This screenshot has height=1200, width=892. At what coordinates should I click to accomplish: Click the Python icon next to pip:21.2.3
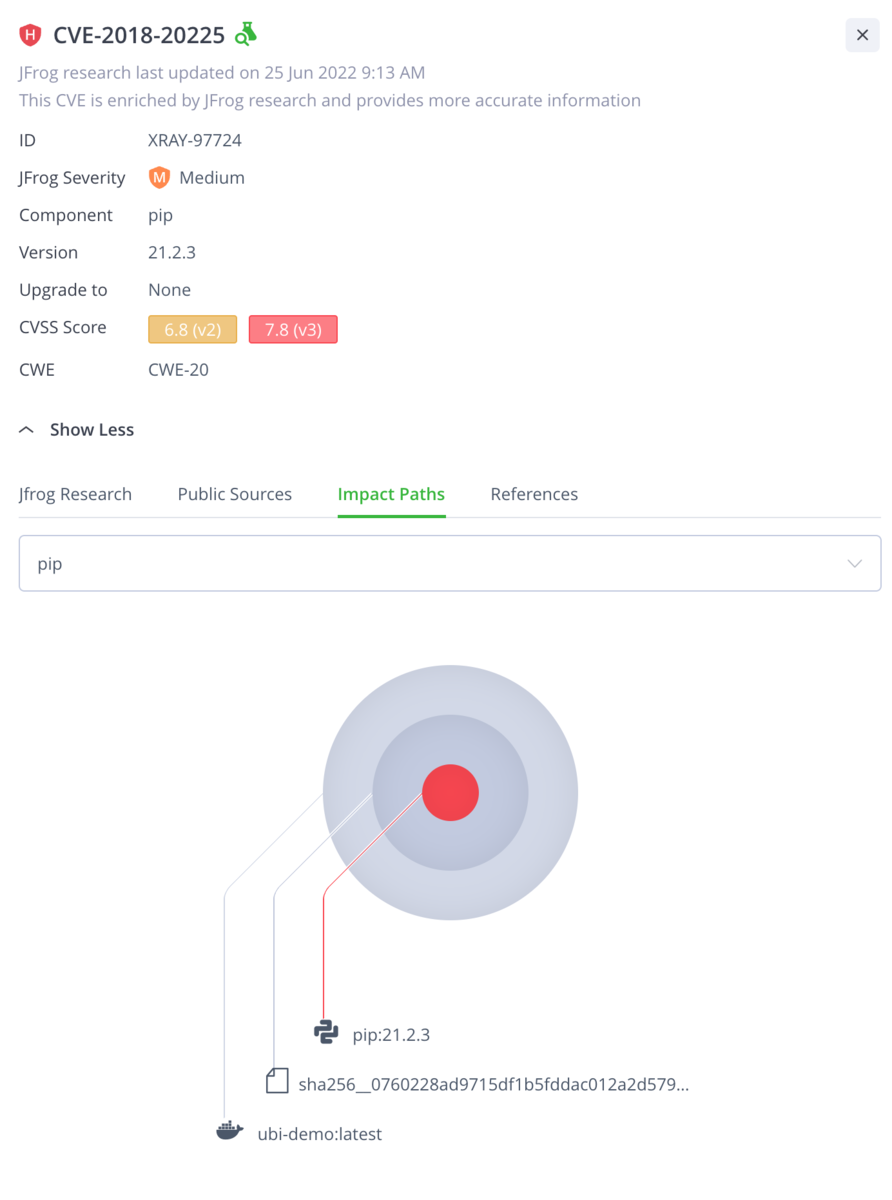coord(326,1033)
